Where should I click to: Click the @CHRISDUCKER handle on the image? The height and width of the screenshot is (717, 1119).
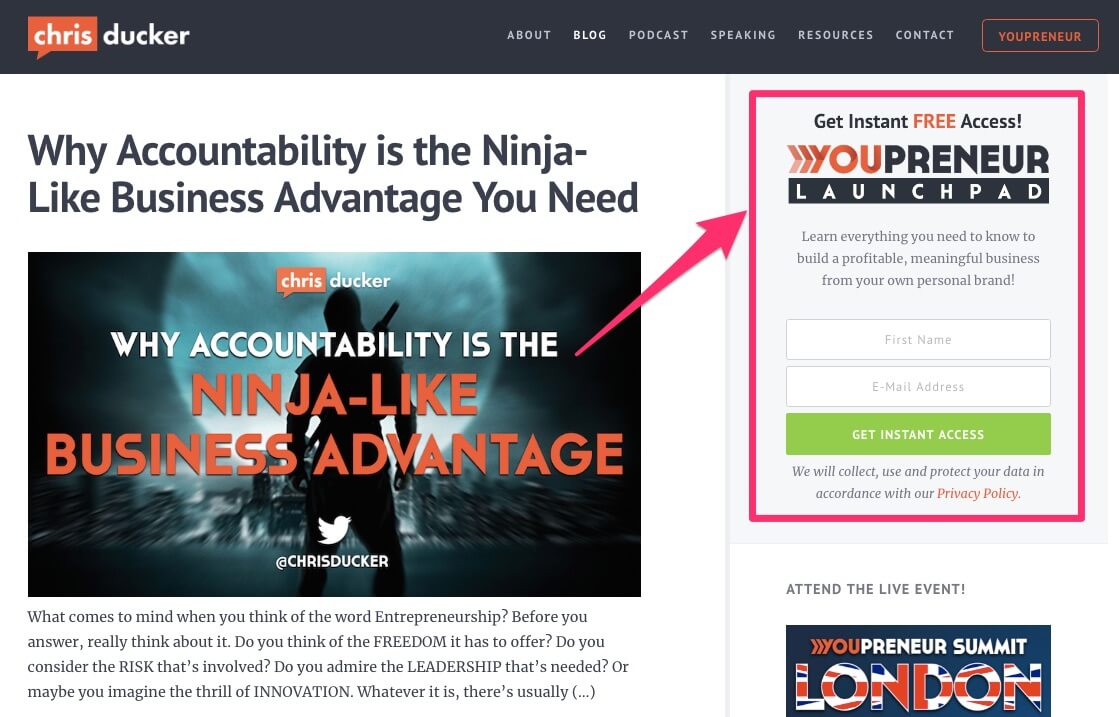[332, 561]
